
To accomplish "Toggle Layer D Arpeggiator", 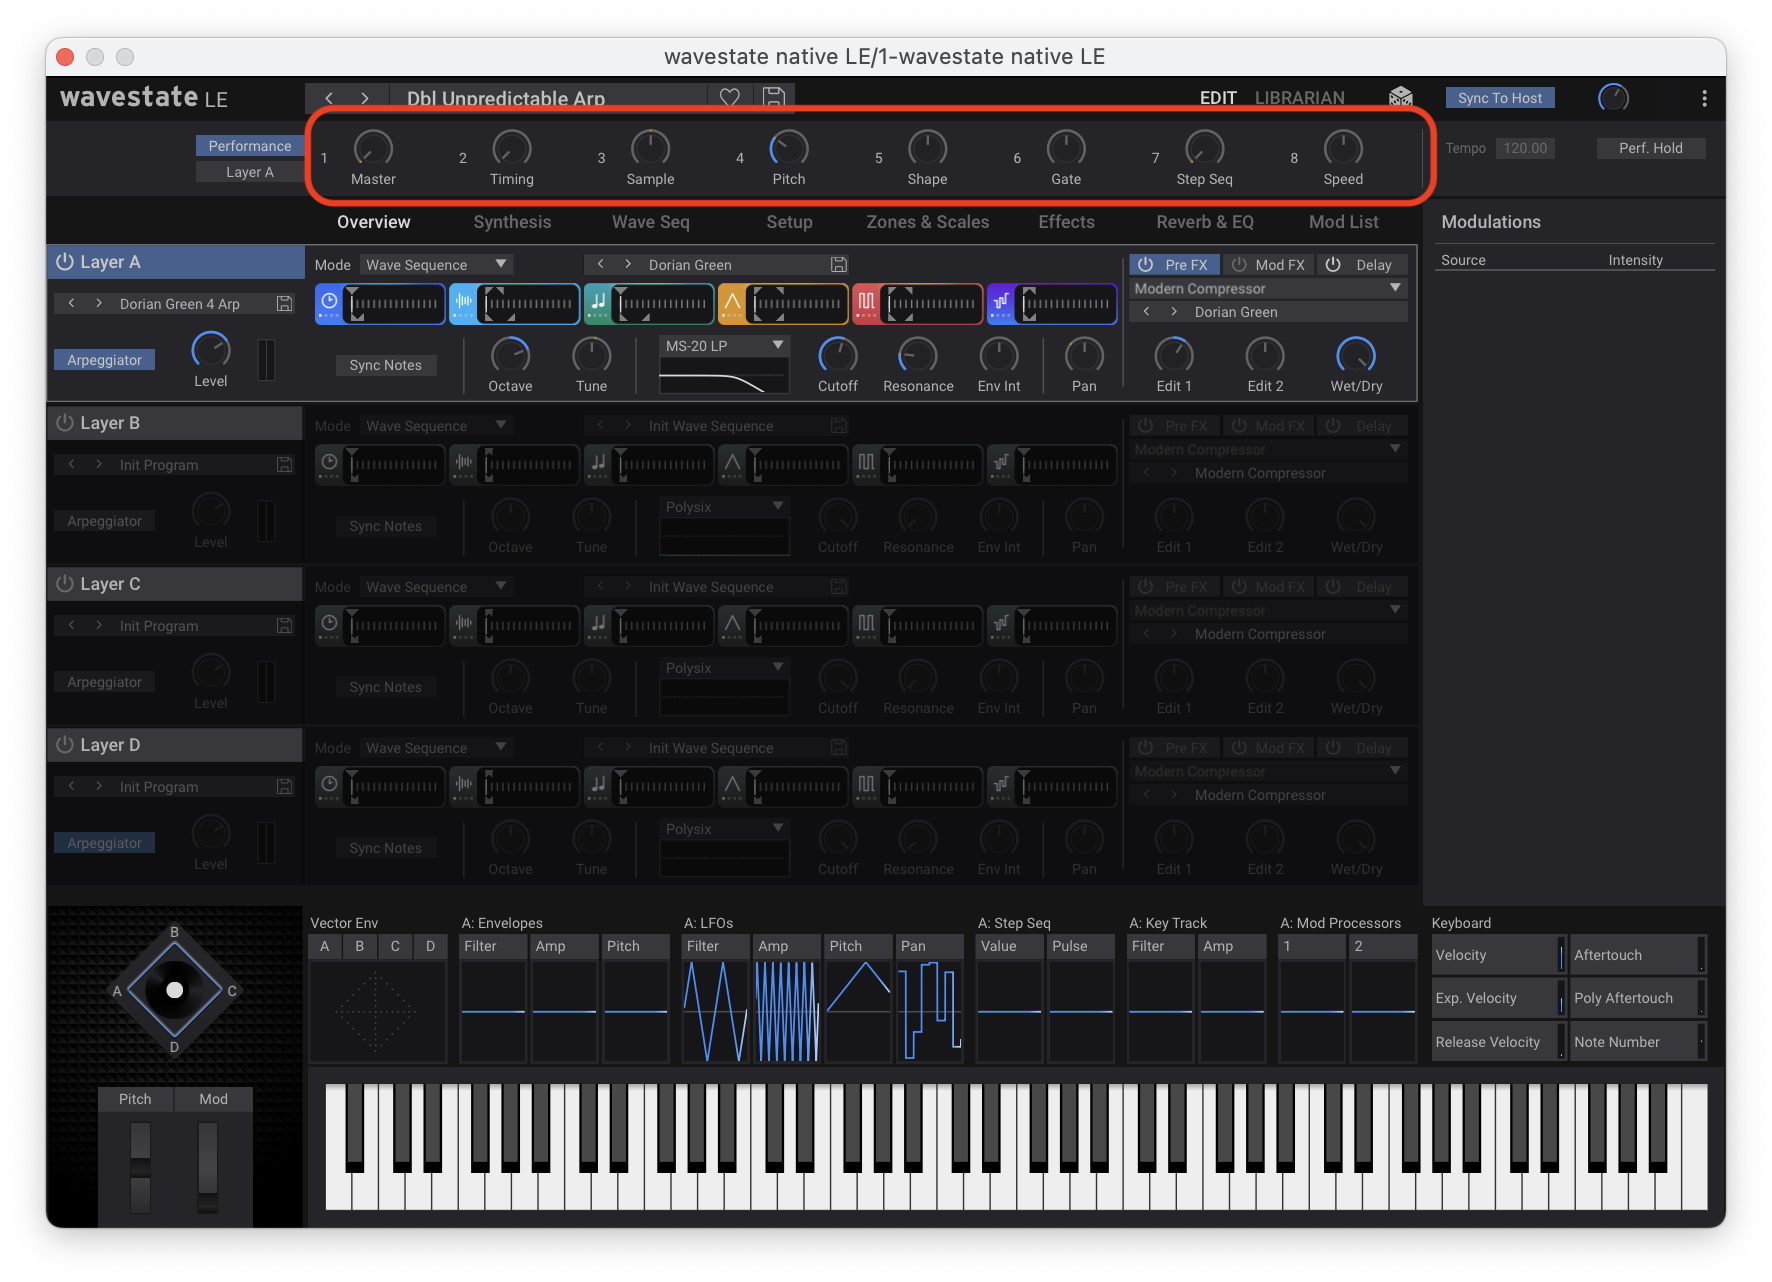I will [105, 843].
